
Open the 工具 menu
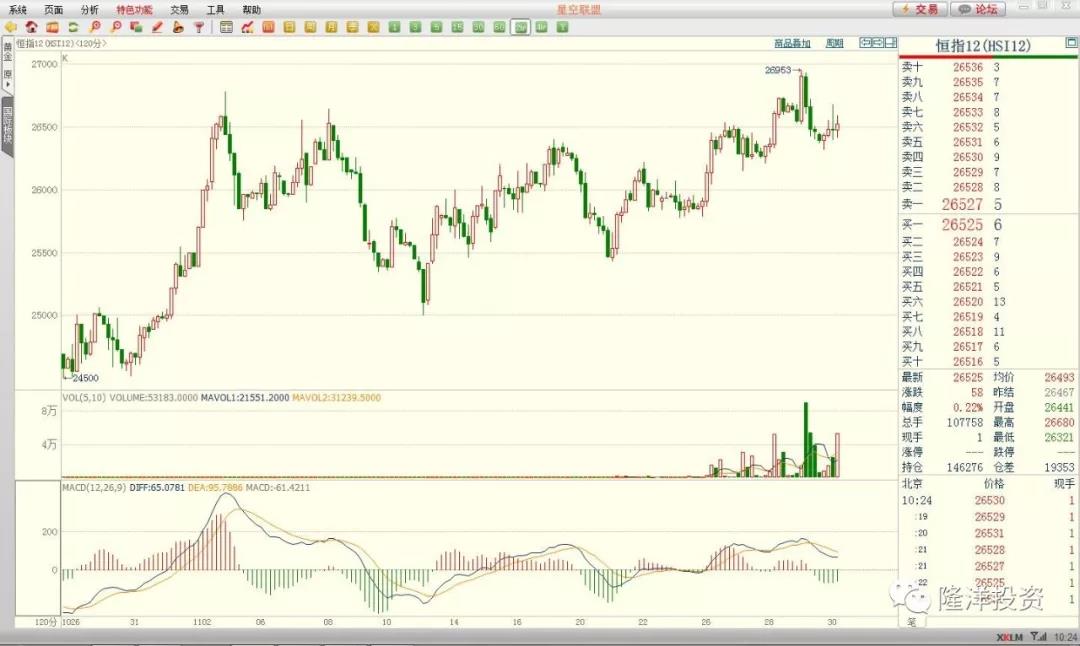[216, 10]
